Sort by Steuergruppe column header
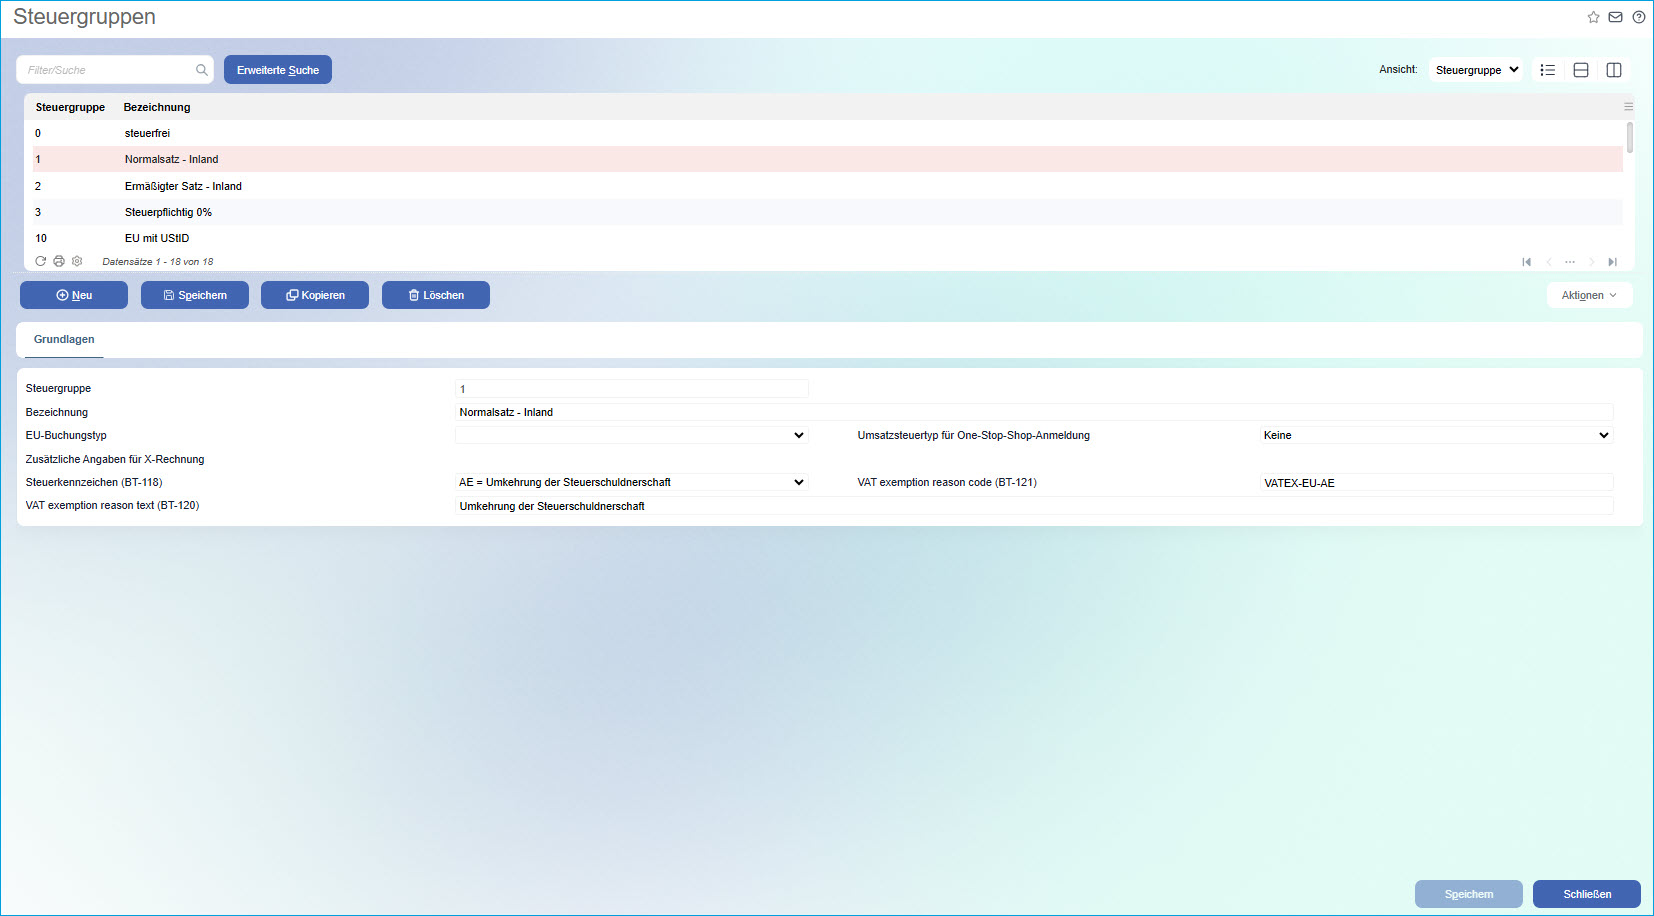 70,107
